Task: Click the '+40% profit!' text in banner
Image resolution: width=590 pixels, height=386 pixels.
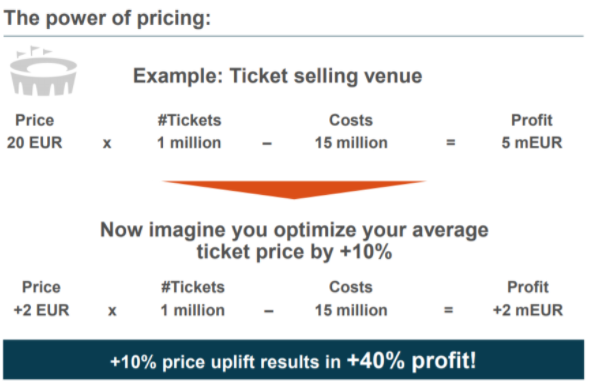Action: (412, 360)
